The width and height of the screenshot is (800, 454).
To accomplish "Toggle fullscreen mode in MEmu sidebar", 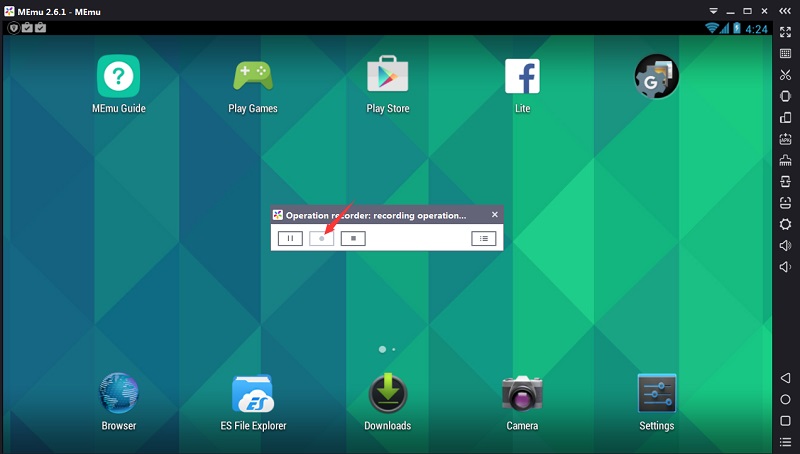I will coord(785,32).
